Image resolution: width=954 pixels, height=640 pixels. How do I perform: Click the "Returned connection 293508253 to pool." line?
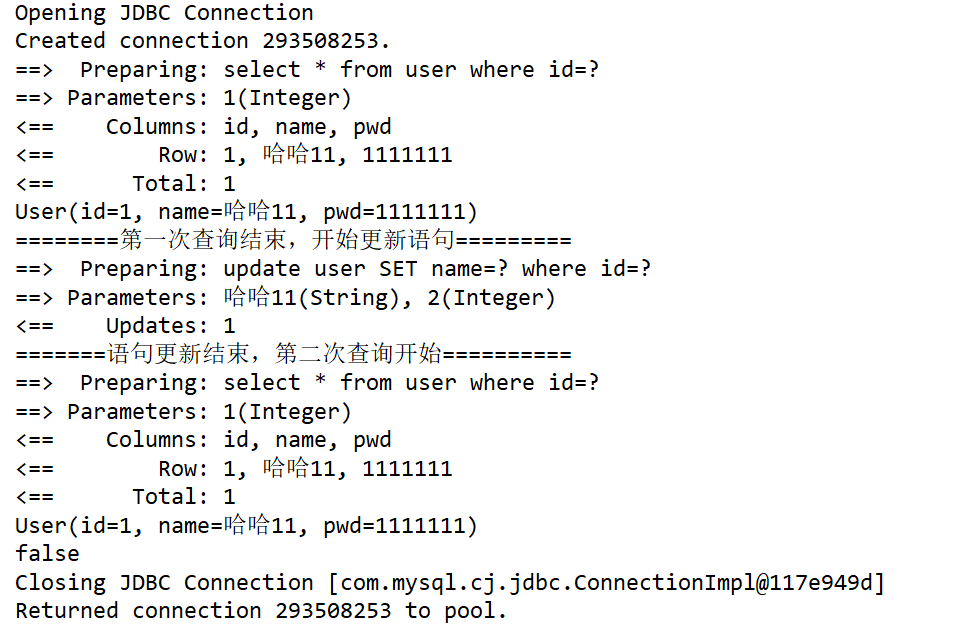(261, 611)
